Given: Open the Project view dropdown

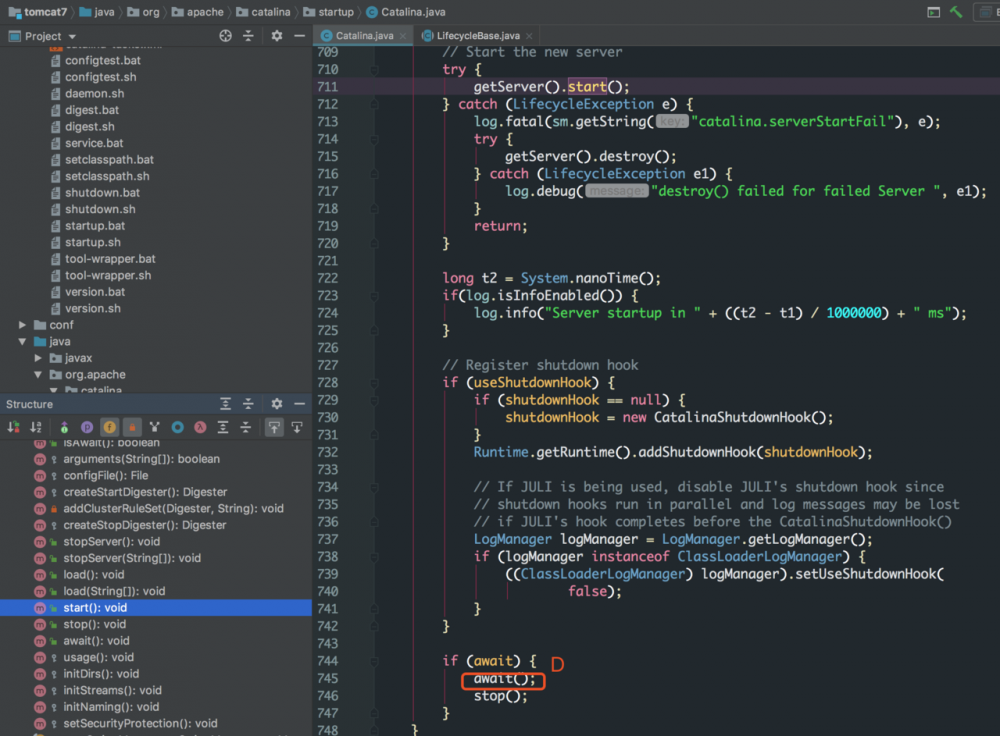Looking at the screenshot, I should [71, 36].
